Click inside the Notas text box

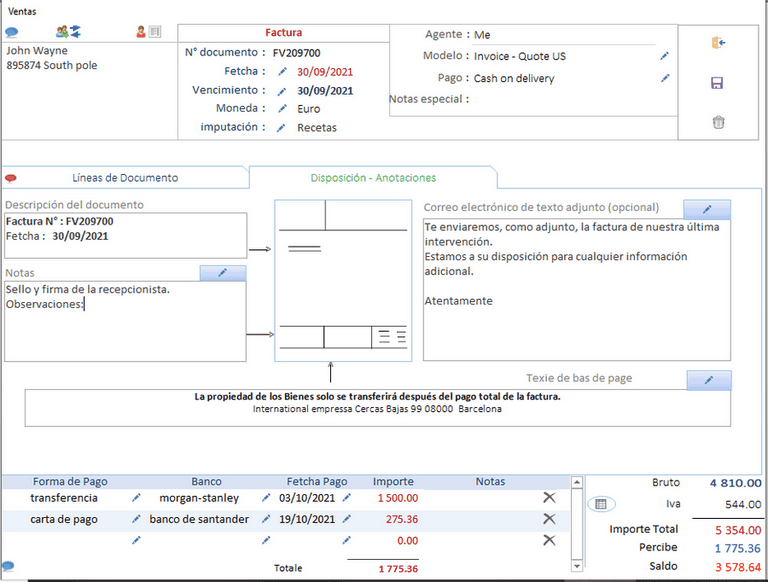pos(125,321)
